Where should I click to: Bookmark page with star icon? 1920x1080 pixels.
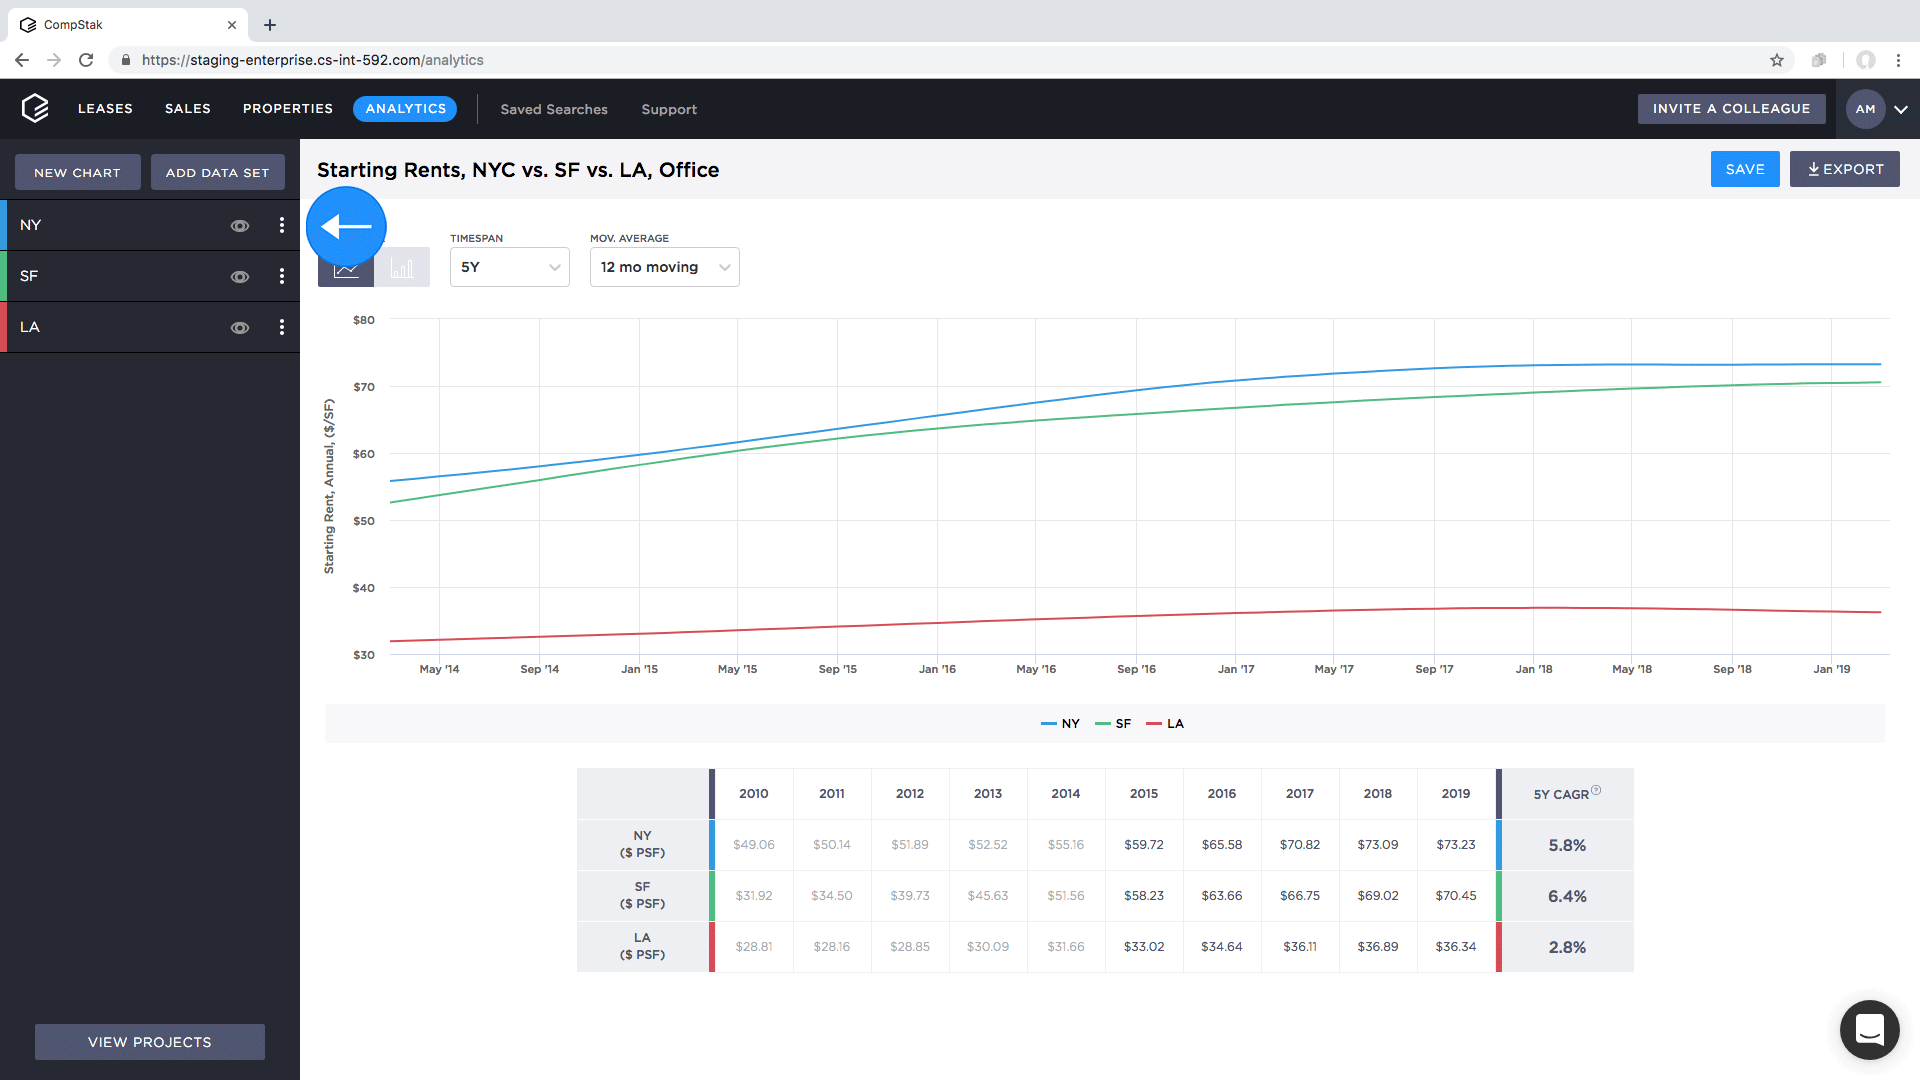tap(1777, 60)
